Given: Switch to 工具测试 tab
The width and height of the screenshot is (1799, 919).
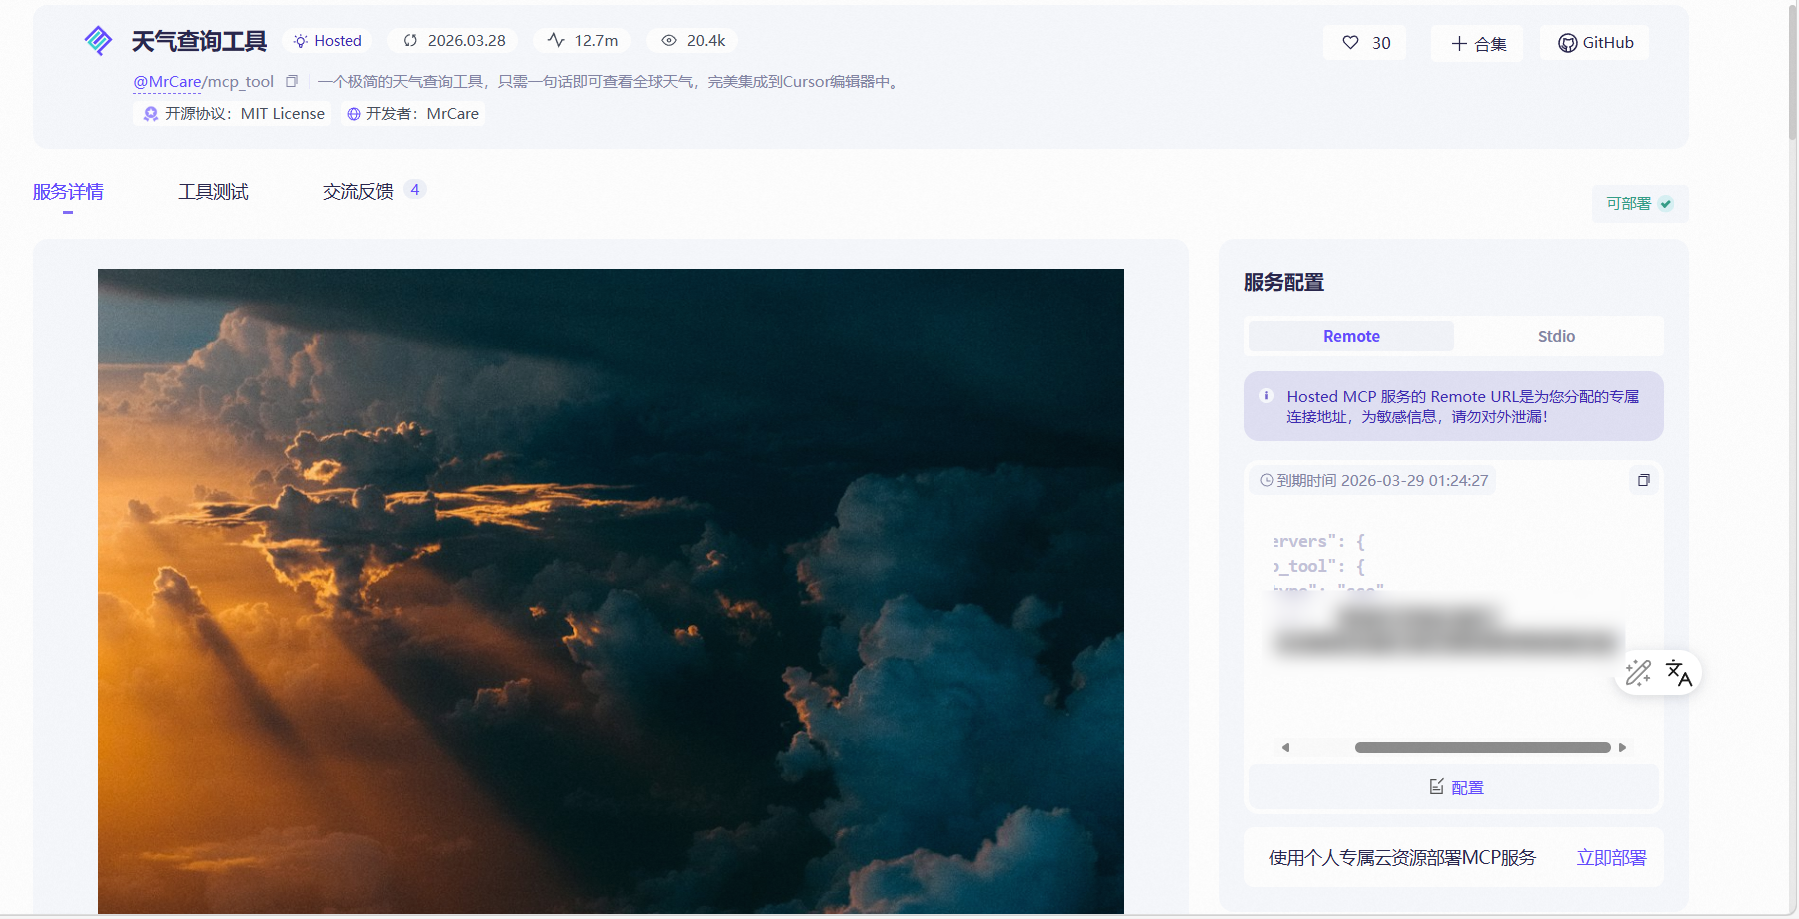Looking at the screenshot, I should 213,191.
